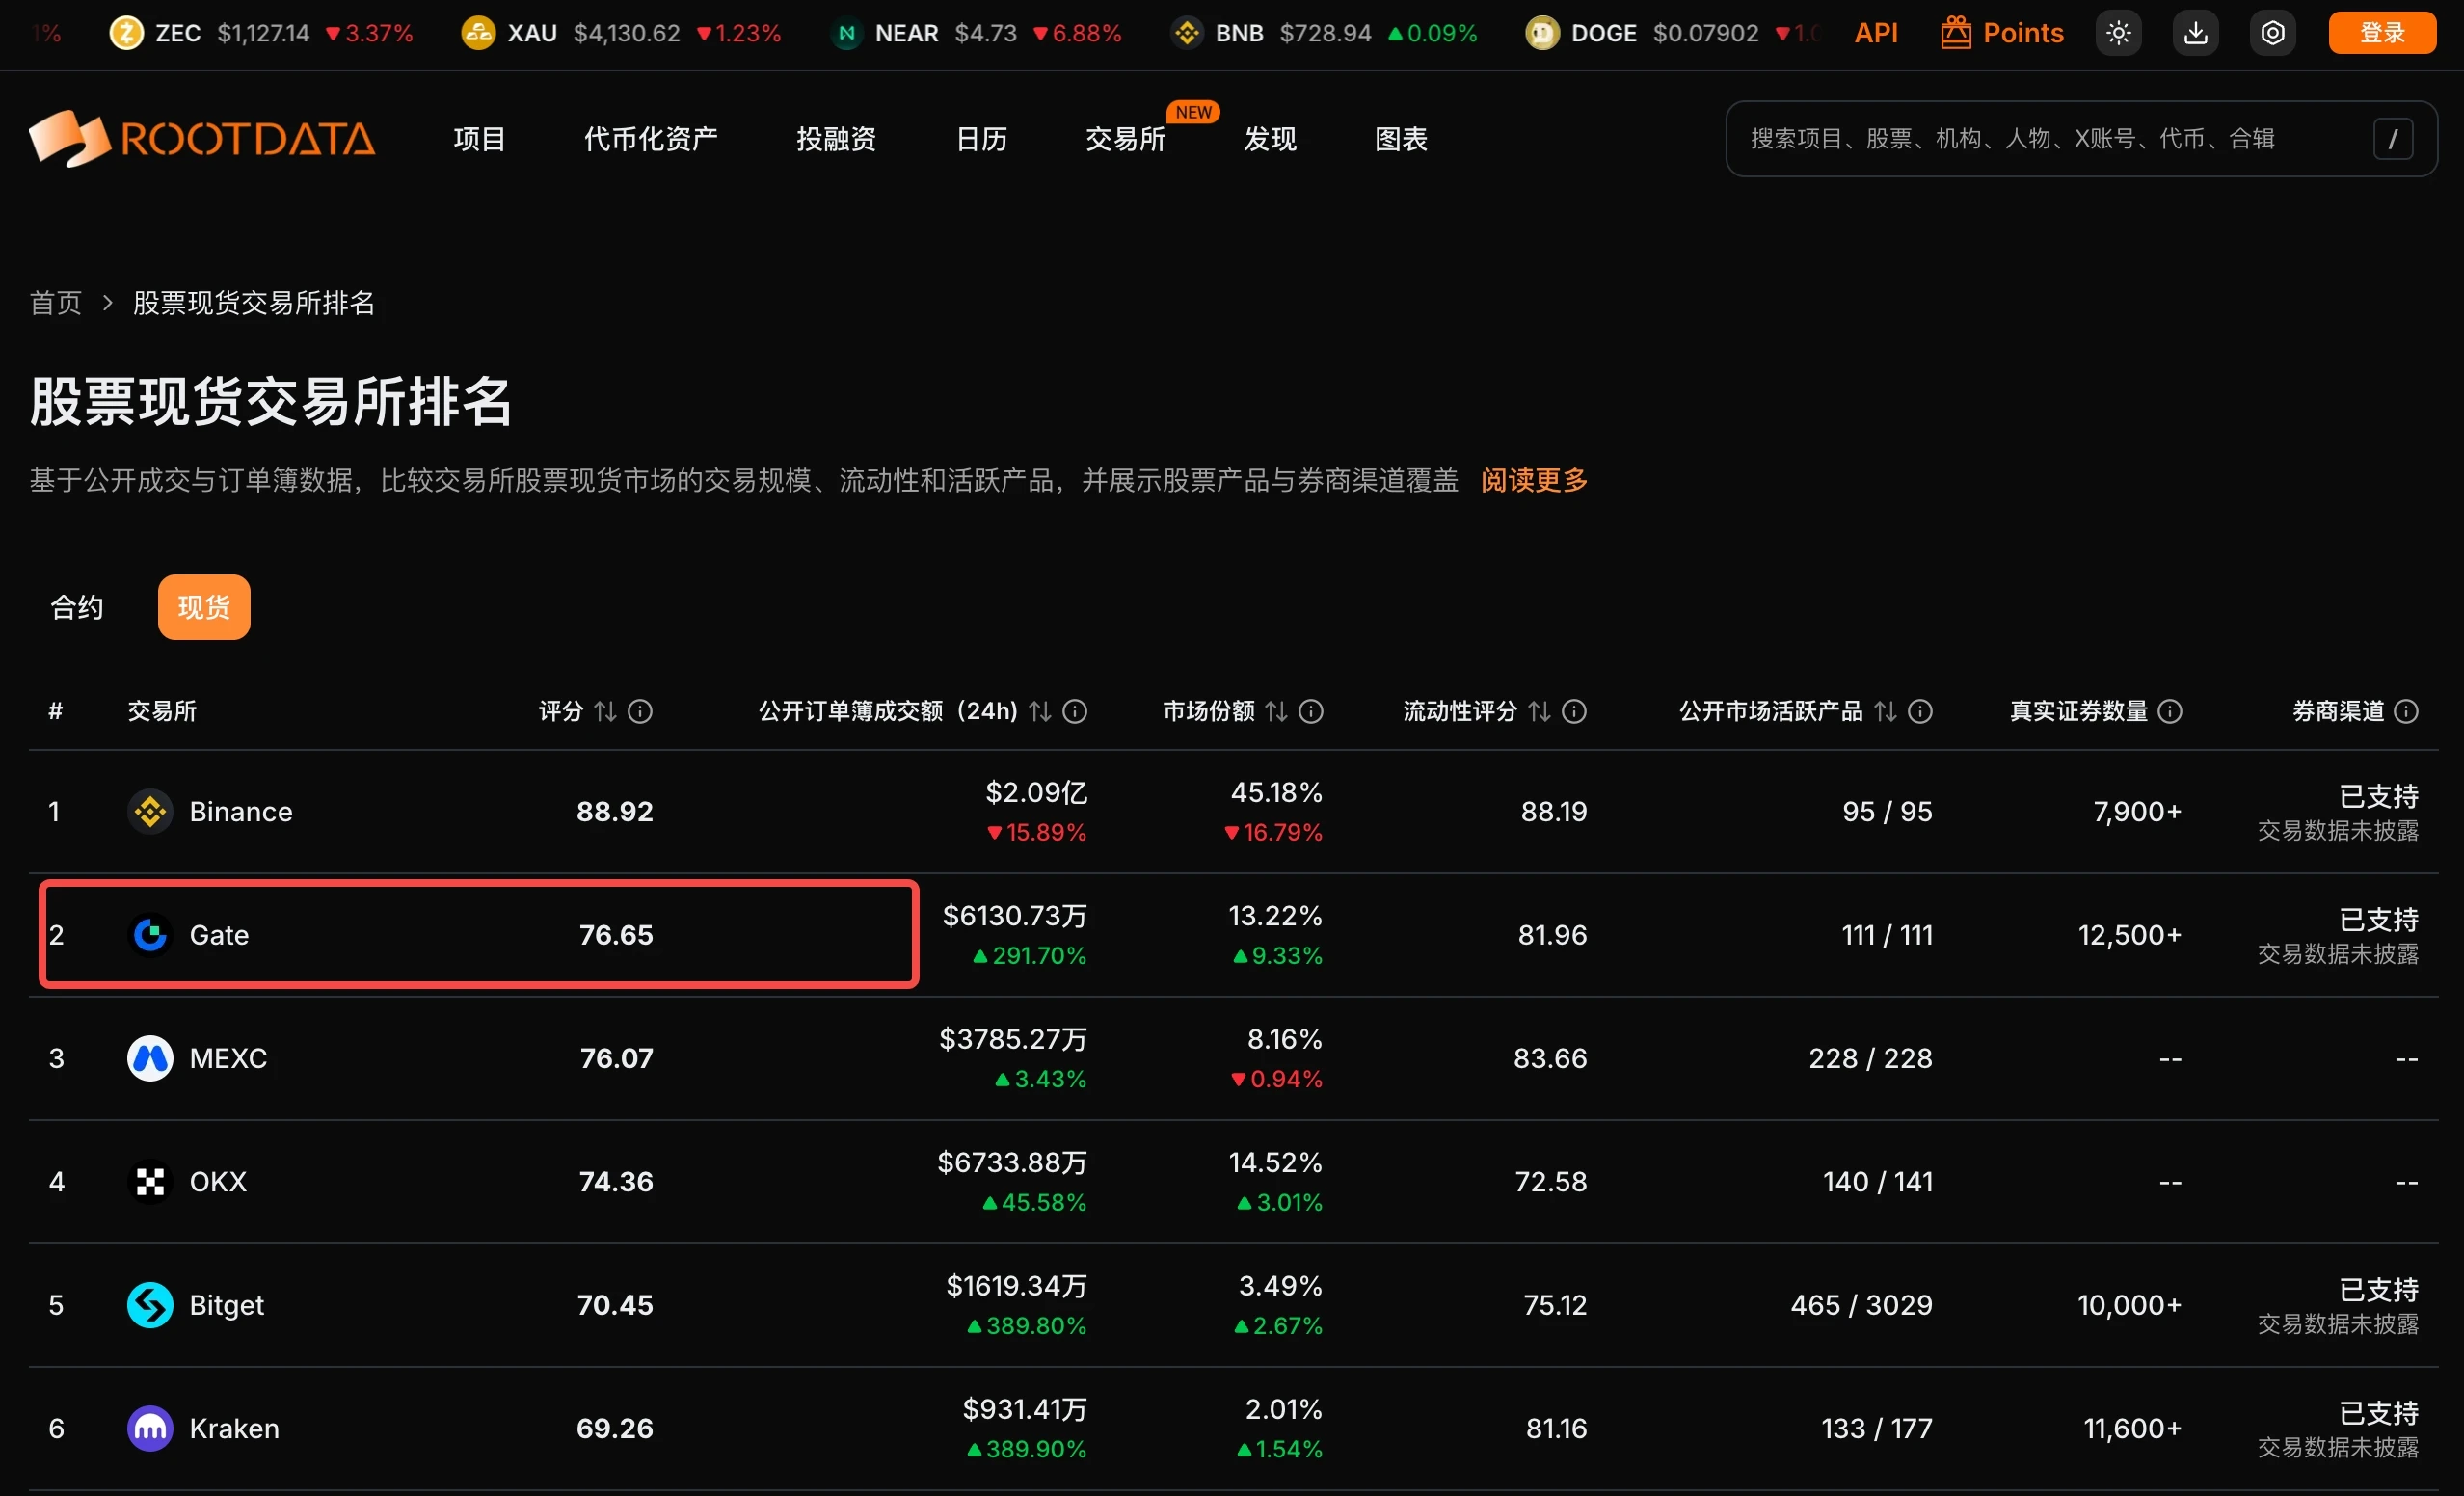Click info icon next to 市场份额 column
Image resolution: width=2464 pixels, height=1496 pixels.
click(x=1311, y=711)
